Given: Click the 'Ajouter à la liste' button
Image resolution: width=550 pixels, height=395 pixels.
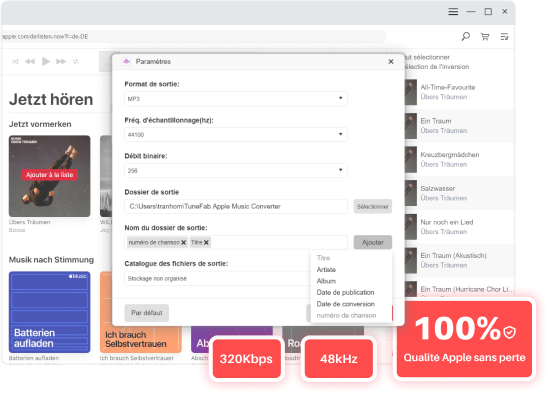Looking at the screenshot, I should 49,175.
